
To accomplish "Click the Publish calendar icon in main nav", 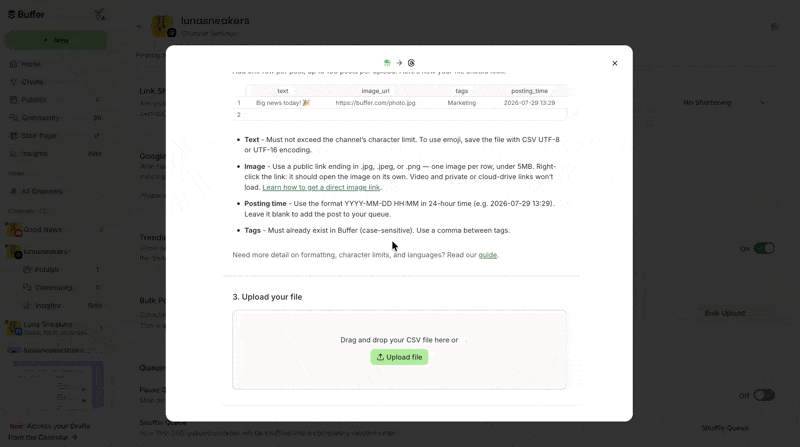I will (x=14, y=100).
